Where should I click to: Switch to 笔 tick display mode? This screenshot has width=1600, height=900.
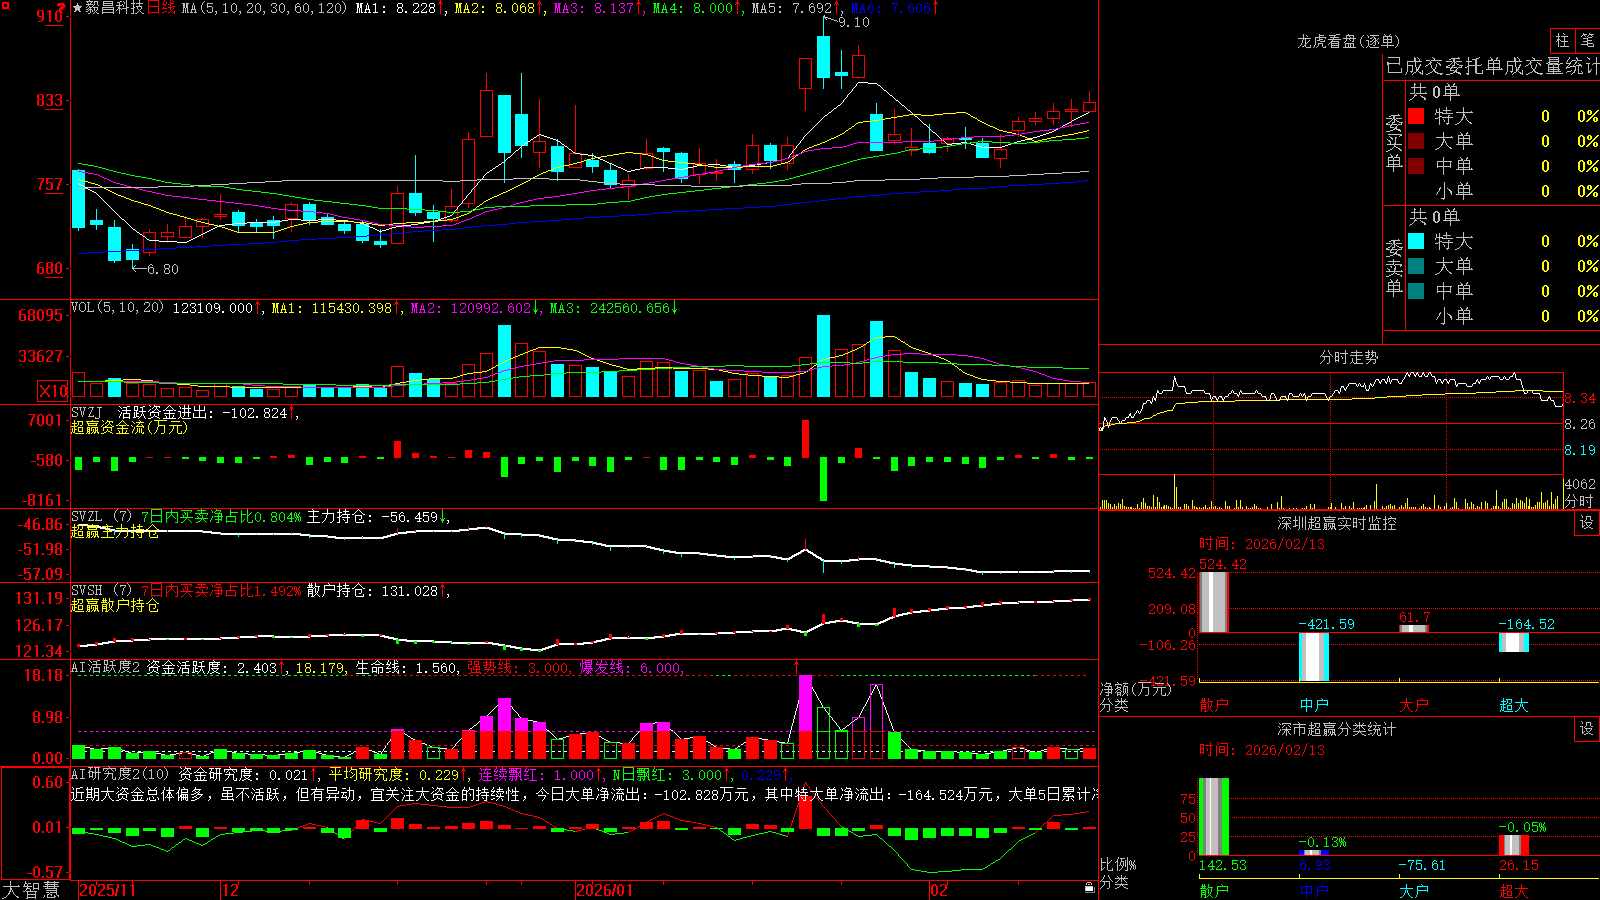tap(1587, 41)
